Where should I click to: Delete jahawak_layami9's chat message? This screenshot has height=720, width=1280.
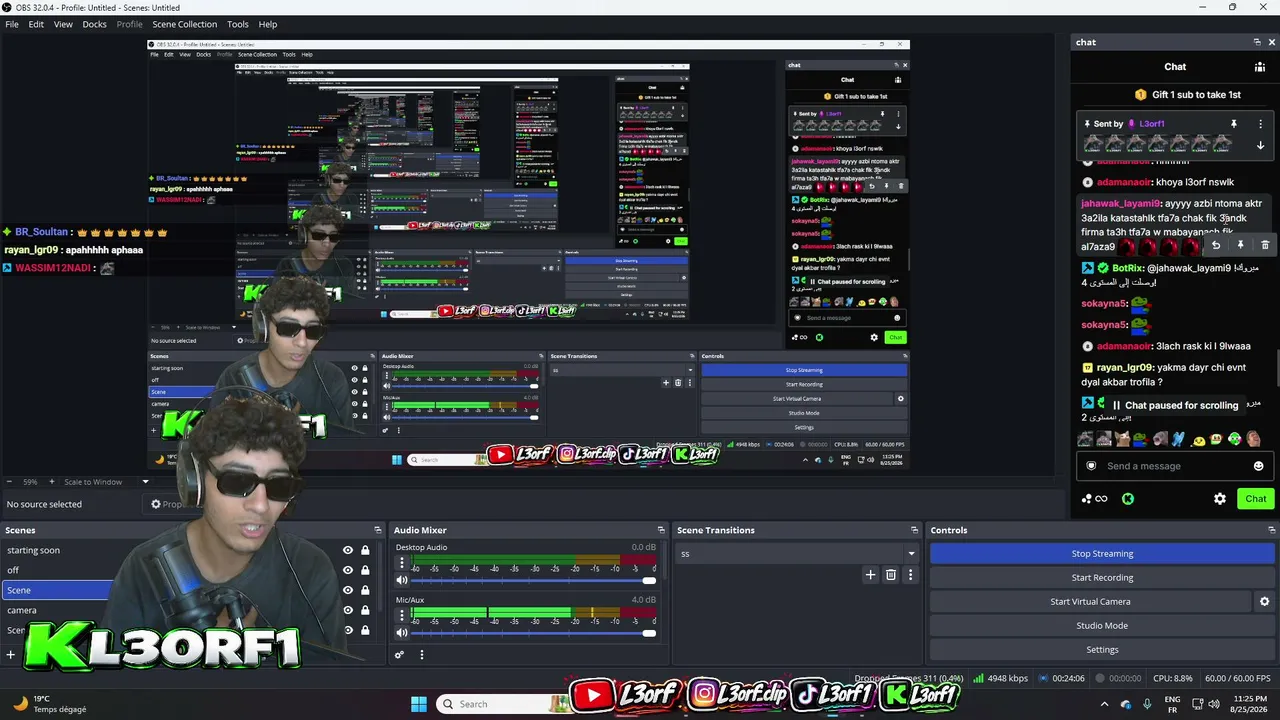[x=1265, y=245]
